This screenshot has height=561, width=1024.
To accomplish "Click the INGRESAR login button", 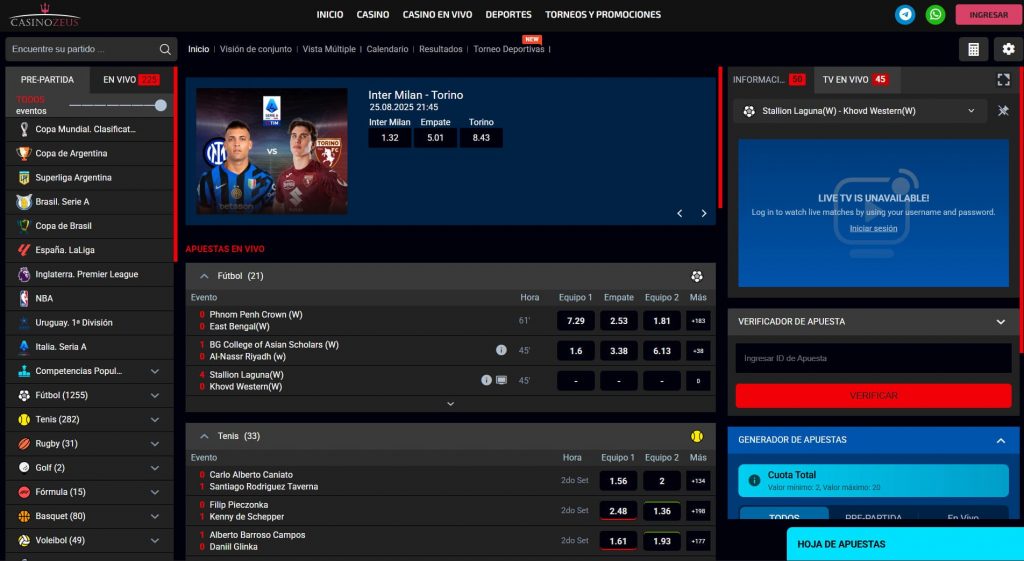I will 988,15.
